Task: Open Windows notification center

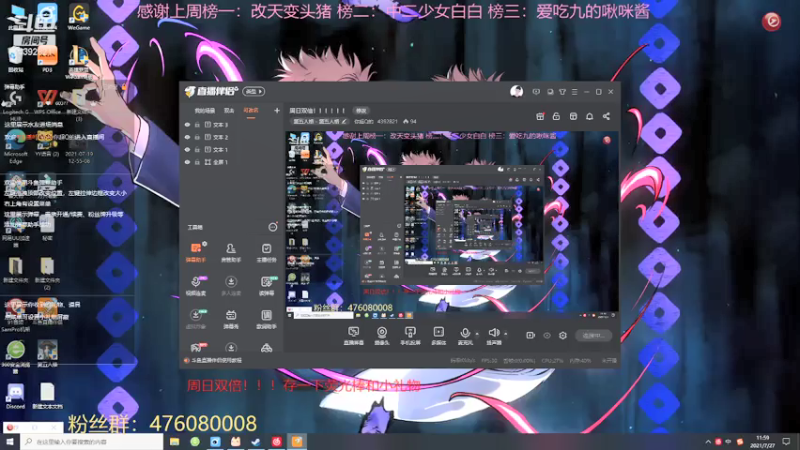Action: pyautogui.click(x=787, y=441)
